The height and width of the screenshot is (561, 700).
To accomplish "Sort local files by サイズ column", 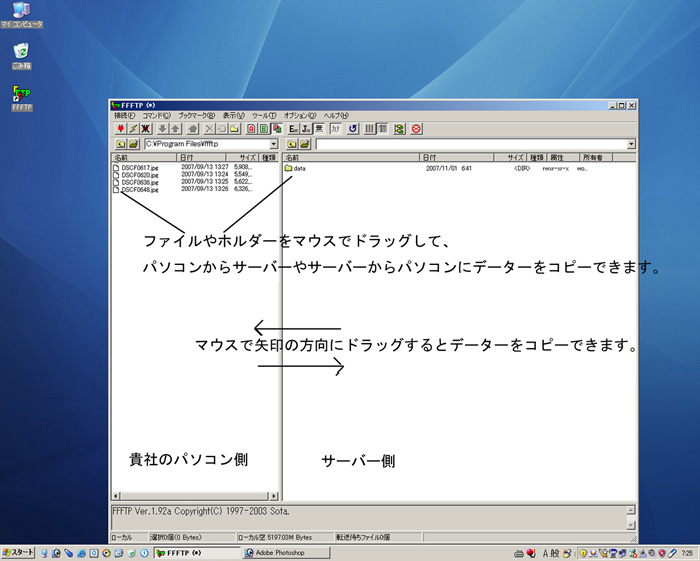I will pyautogui.click(x=242, y=158).
